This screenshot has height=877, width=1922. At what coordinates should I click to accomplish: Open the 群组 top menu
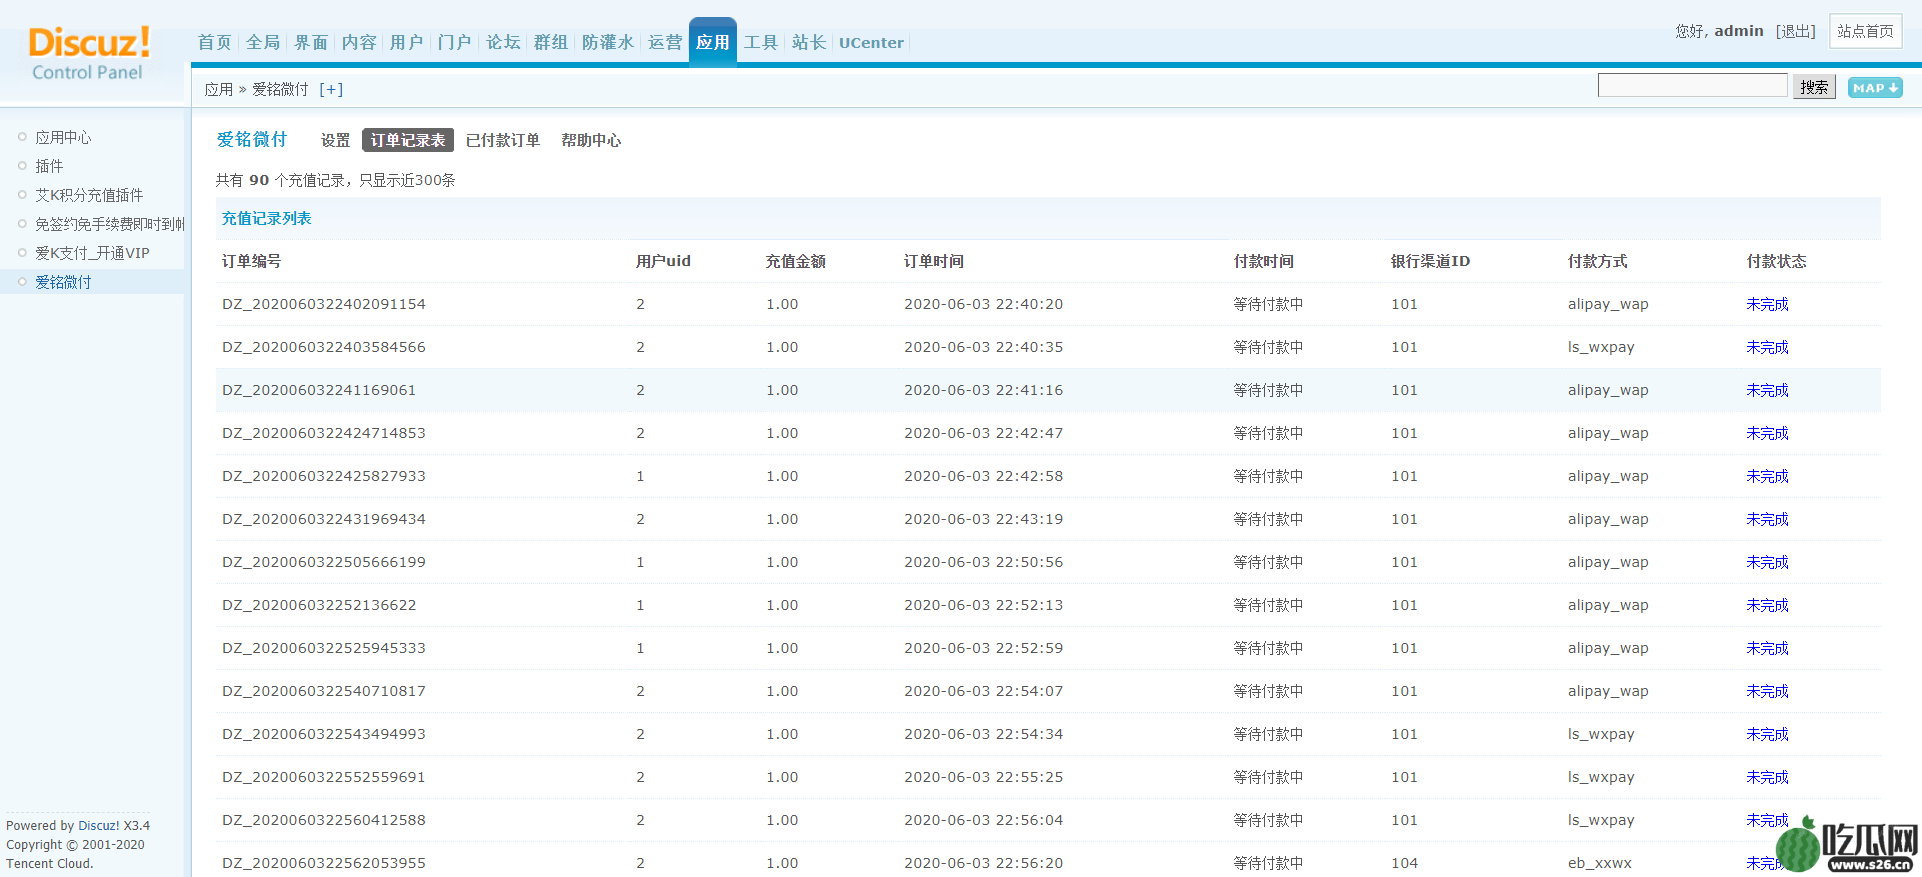551,42
